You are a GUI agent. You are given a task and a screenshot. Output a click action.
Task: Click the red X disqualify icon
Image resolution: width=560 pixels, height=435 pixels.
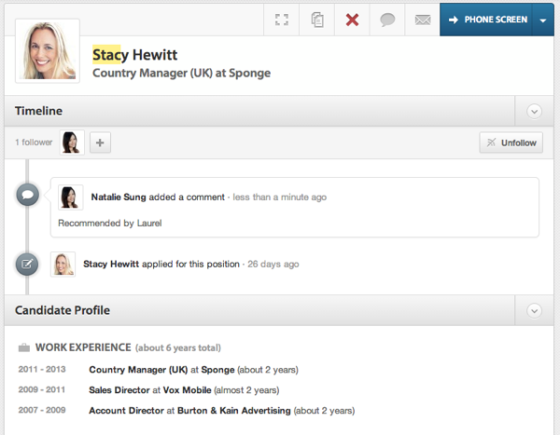coord(352,20)
